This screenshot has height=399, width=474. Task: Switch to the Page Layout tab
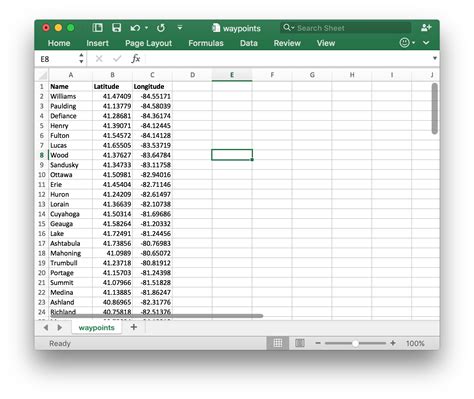click(148, 43)
